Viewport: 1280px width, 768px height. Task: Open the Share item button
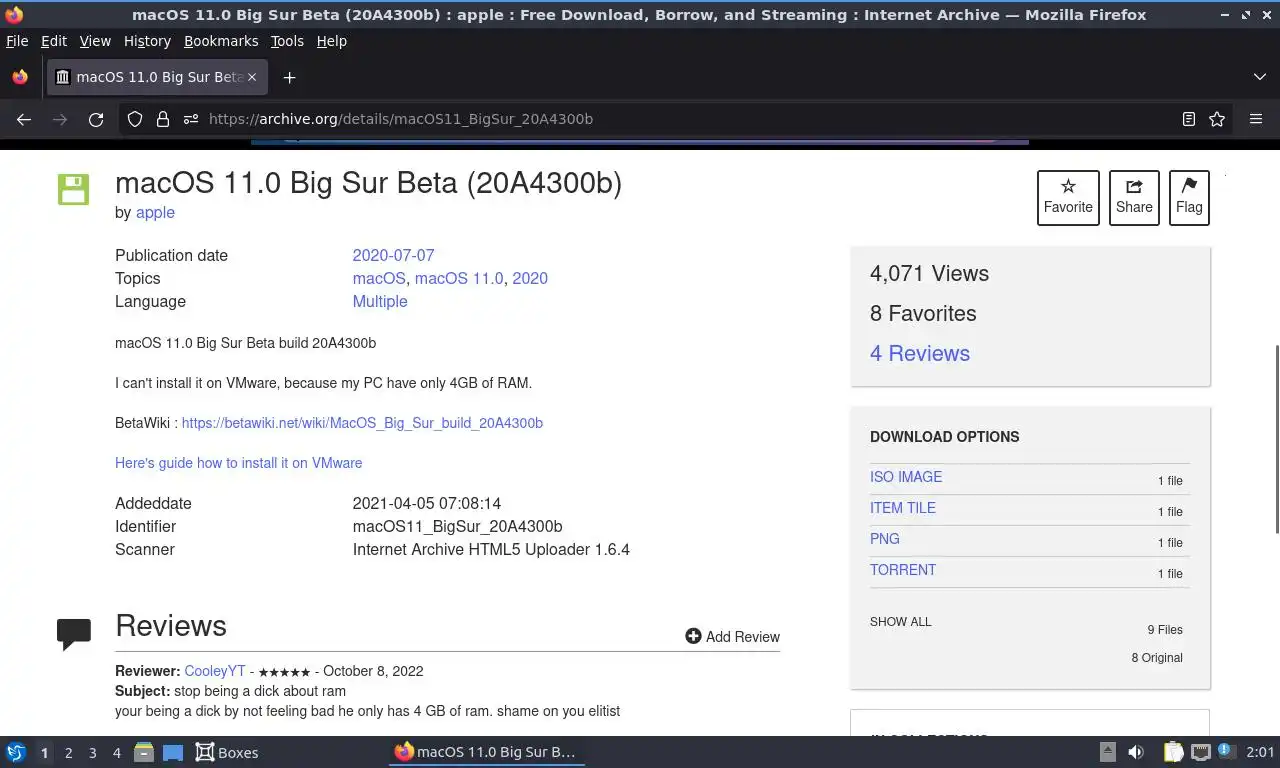pos(1134,197)
